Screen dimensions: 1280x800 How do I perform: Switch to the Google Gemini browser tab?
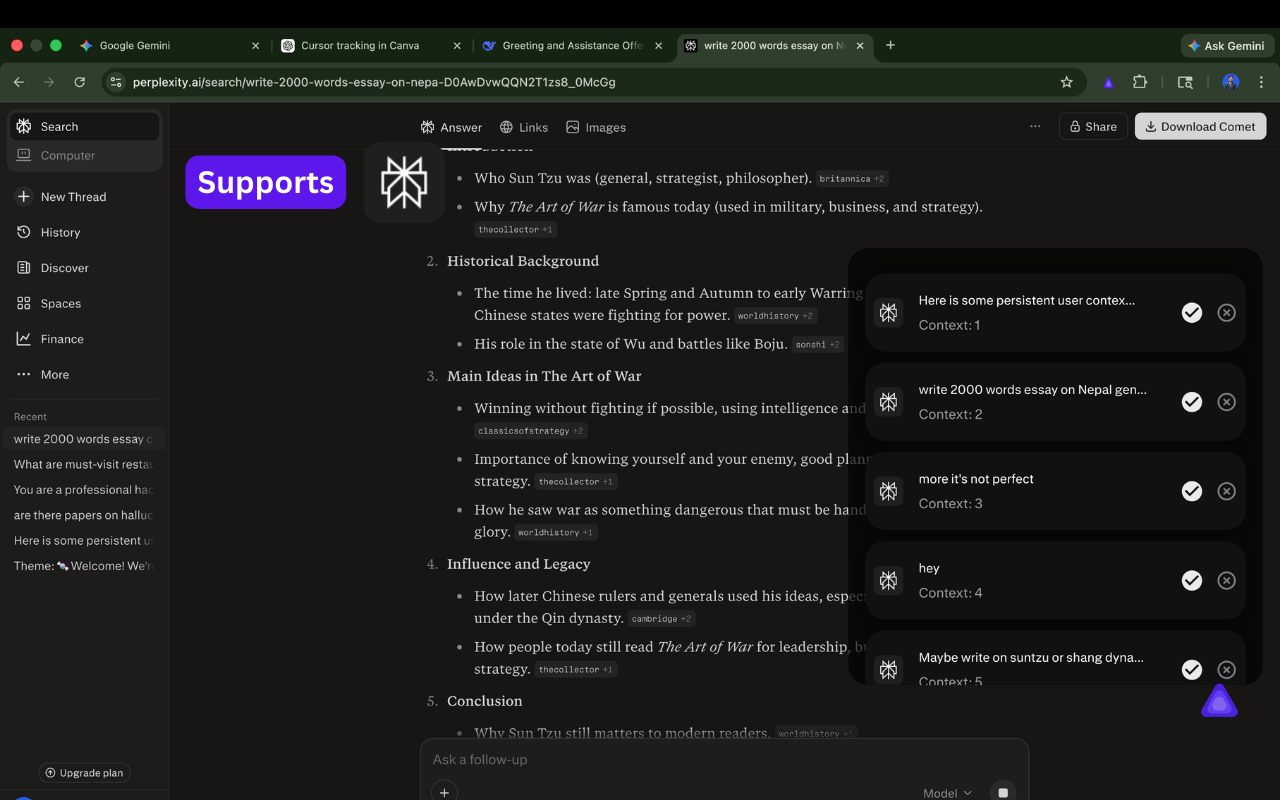click(168, 45)
